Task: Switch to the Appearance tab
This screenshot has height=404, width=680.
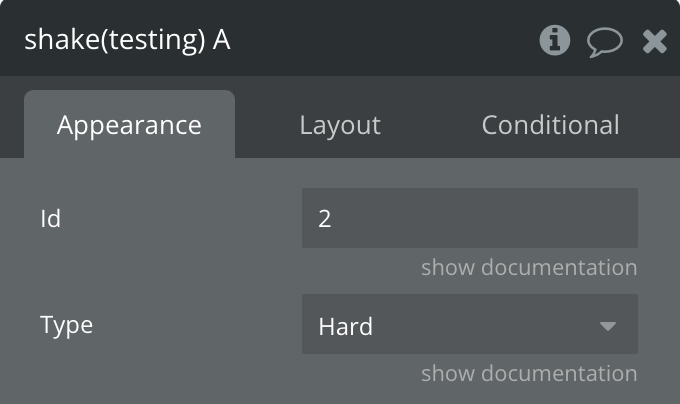Action: click(129, 125)
